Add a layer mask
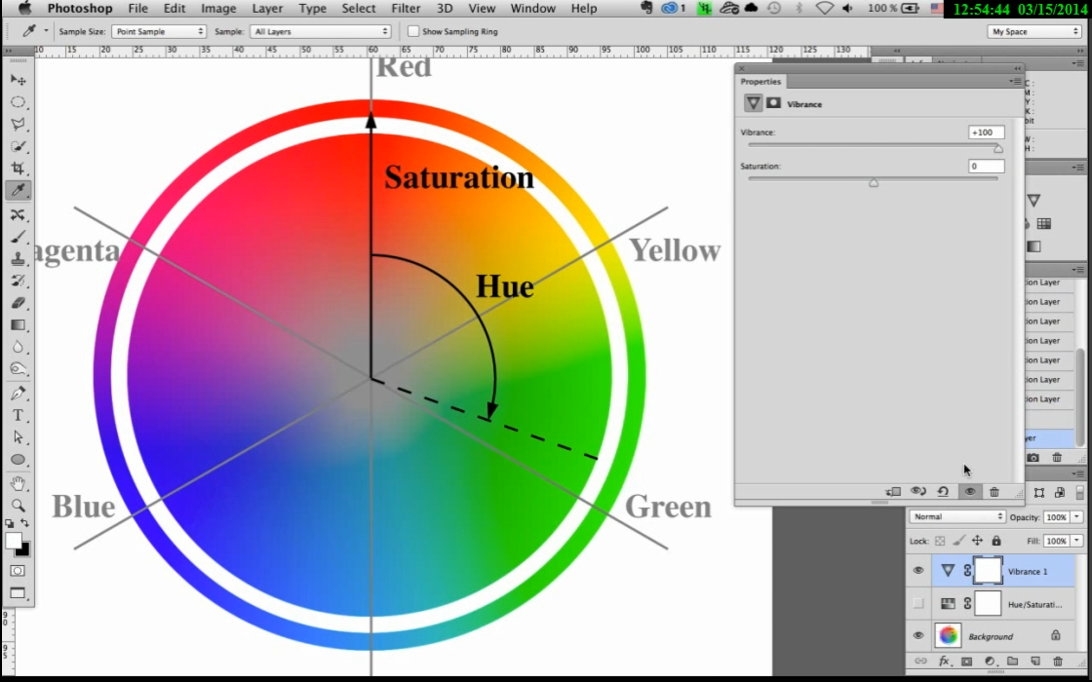The height and width of the screenshot is (682, 1092). [x=967, y=661]
